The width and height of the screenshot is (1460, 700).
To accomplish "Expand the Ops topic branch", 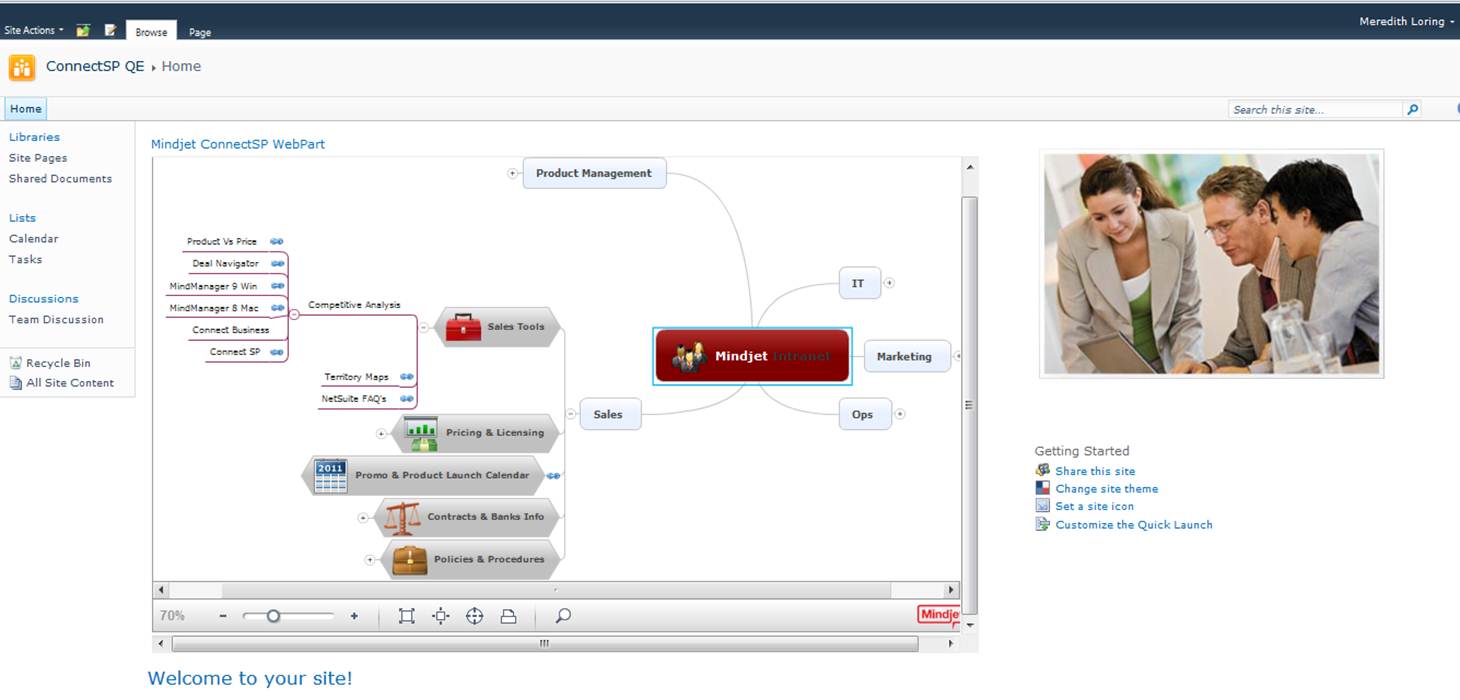I will coord(900,414).
